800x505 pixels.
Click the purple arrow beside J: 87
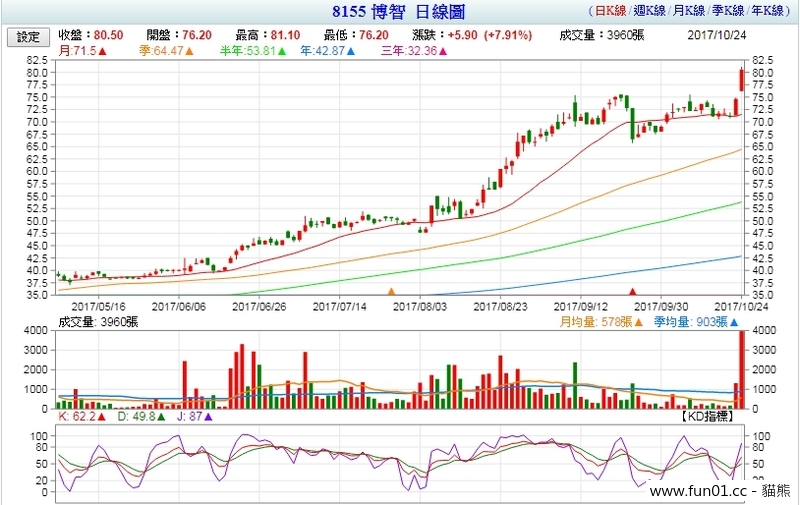coord(208,417)
